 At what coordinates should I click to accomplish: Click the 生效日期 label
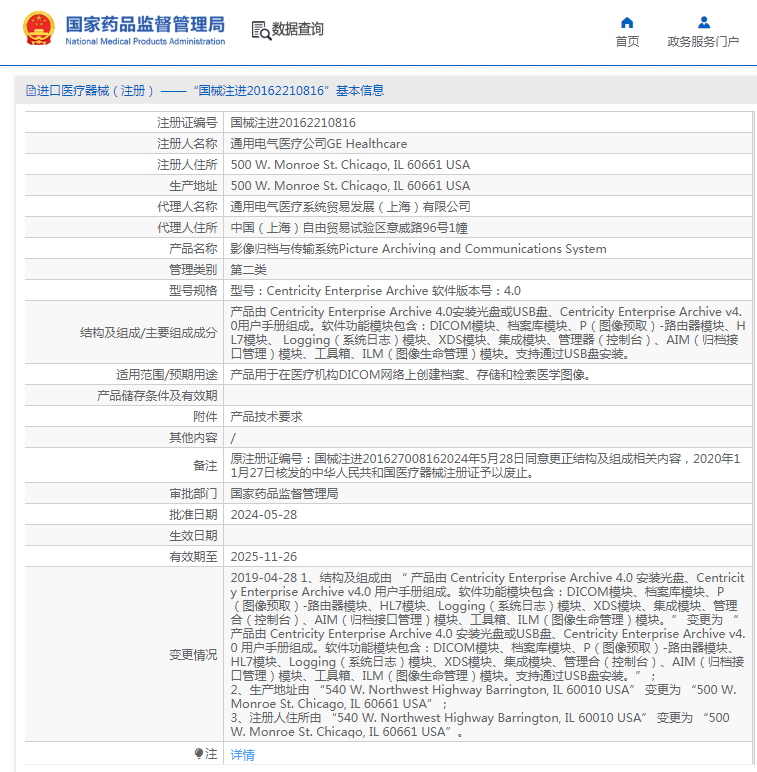[193, 536]
